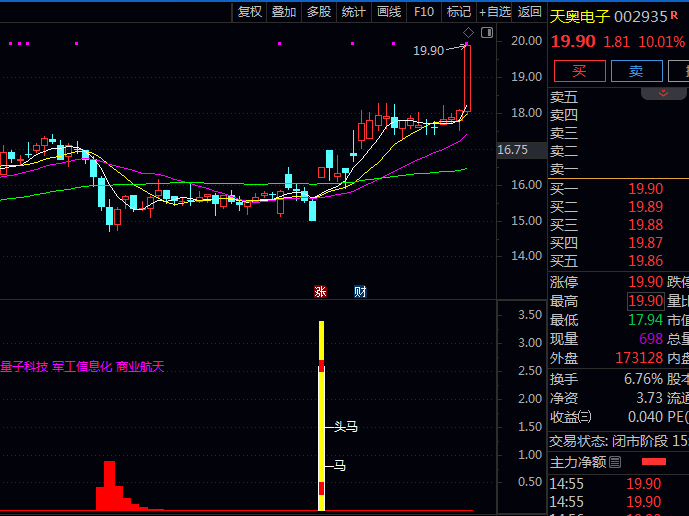Open the F10 company info

click(x=424, y=12)
